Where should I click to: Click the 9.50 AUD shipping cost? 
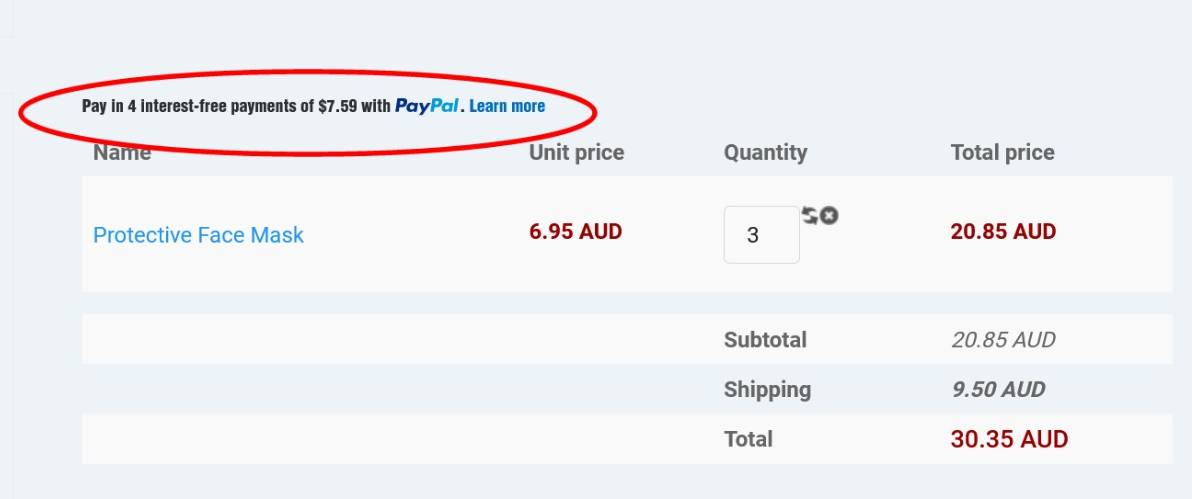(x=998, y=390)
